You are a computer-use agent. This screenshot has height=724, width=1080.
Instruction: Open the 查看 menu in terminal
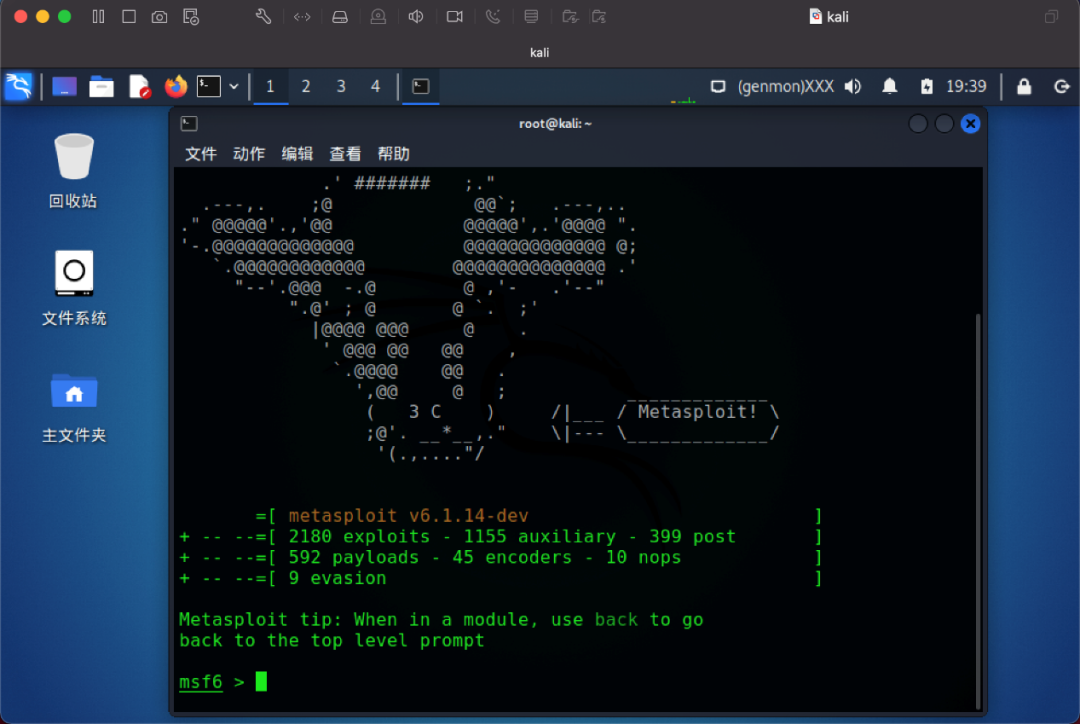pos(345,154)
